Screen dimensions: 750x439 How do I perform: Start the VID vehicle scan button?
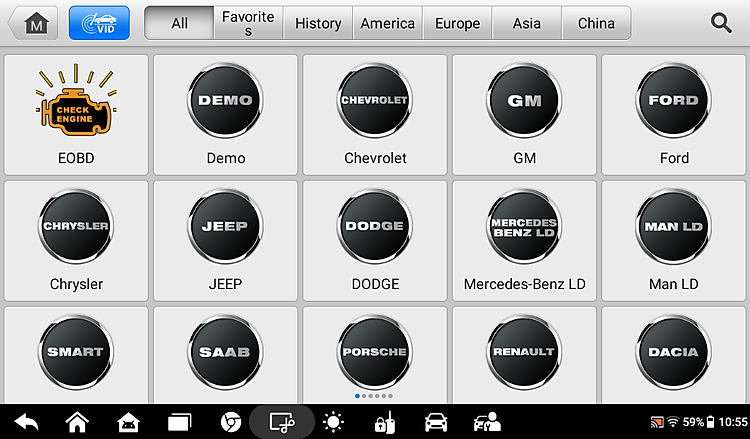pos(99,23)
